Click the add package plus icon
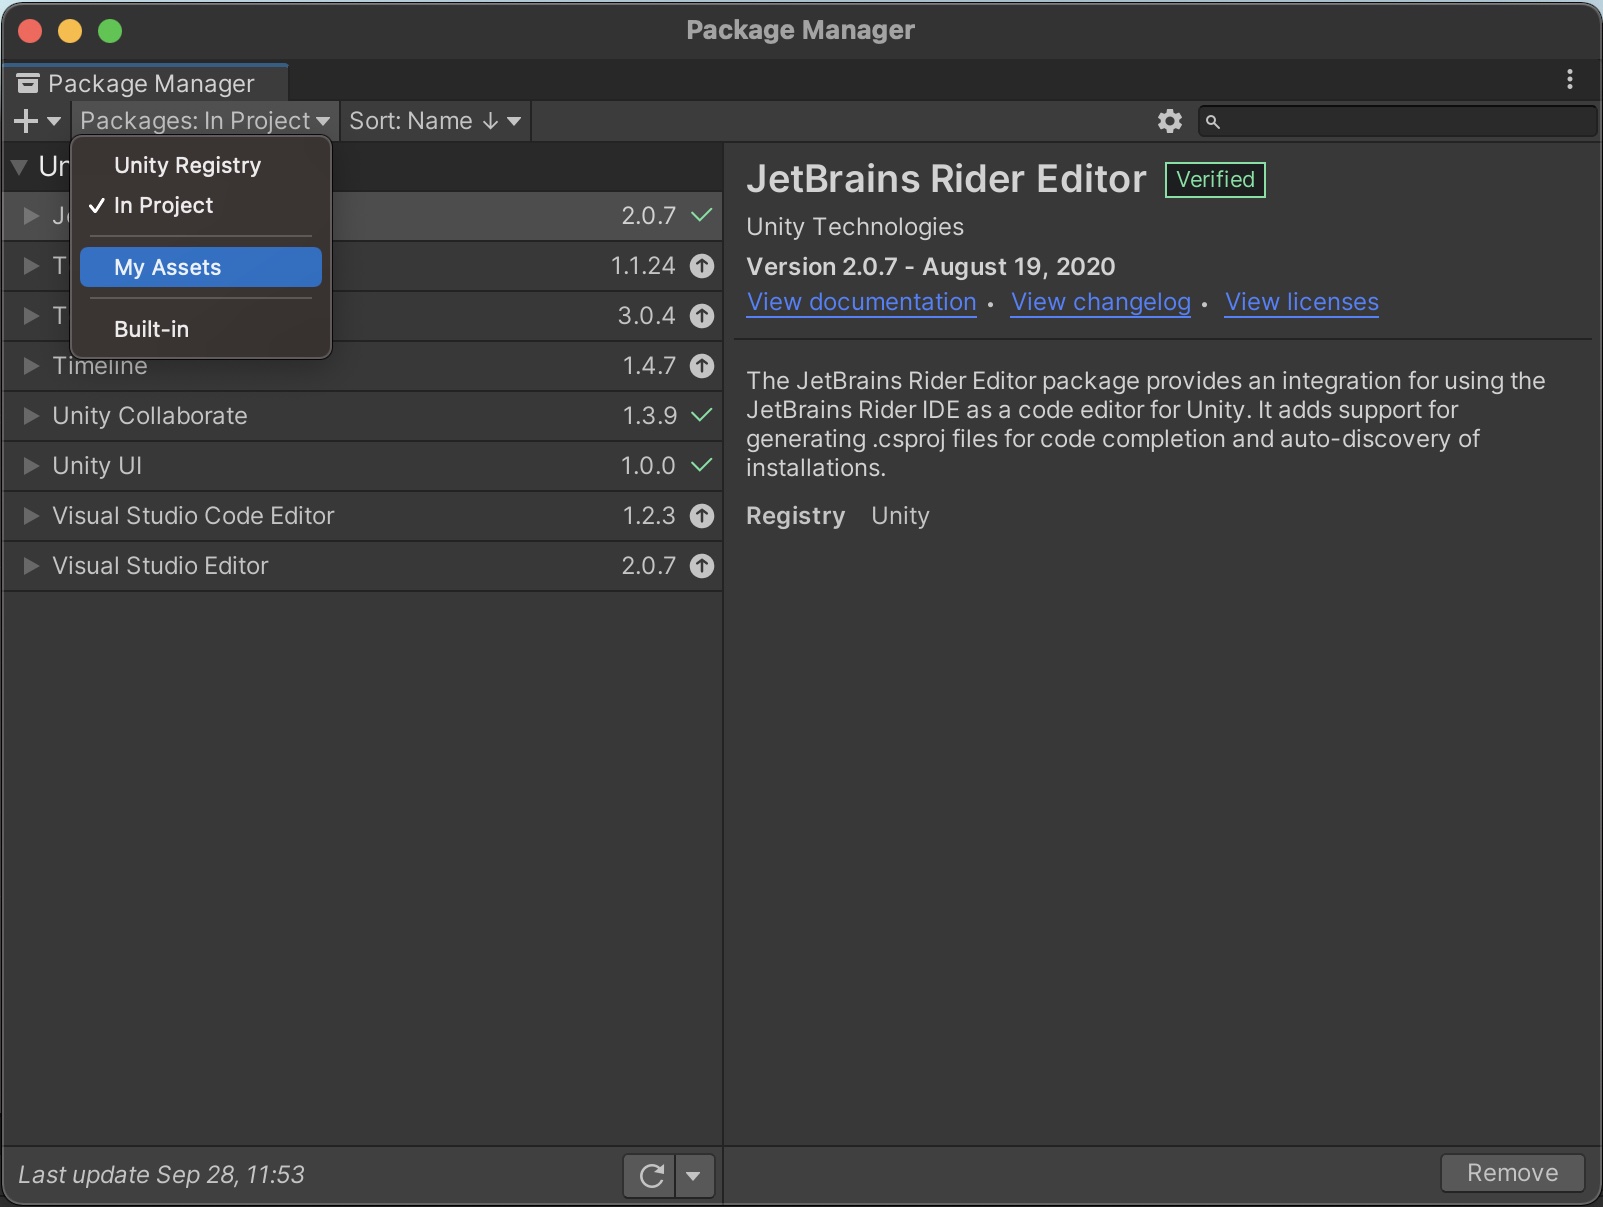This screenshot has width=1603, height=1207. click(x=26, y=121)
